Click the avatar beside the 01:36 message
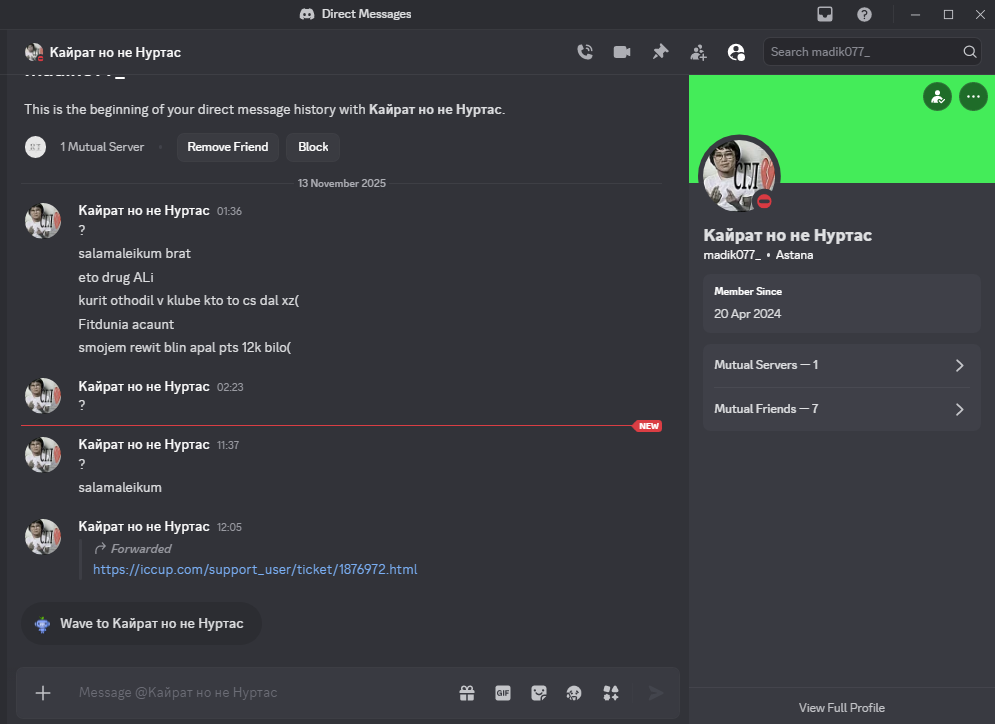 (x=43, y=221)
